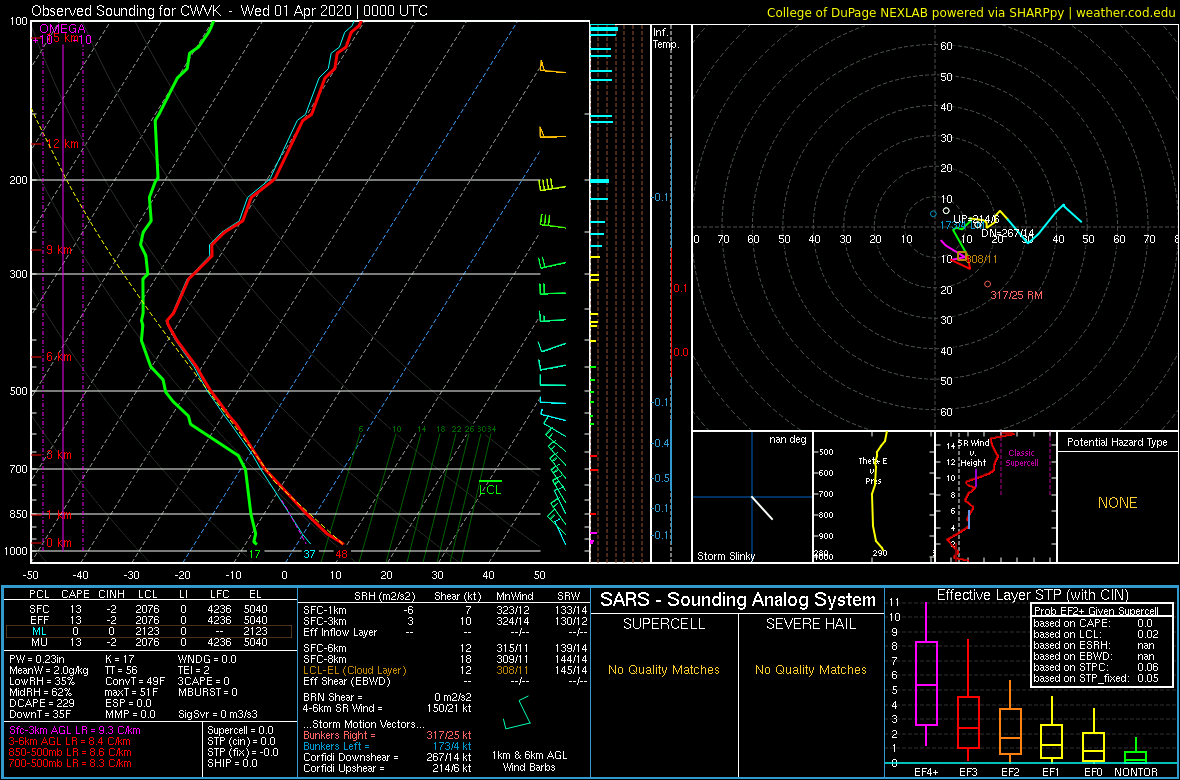Click 'SHIP = 0.0' index
The height and width of the screenshot is (780, 1180).
[x=231, y=762]
